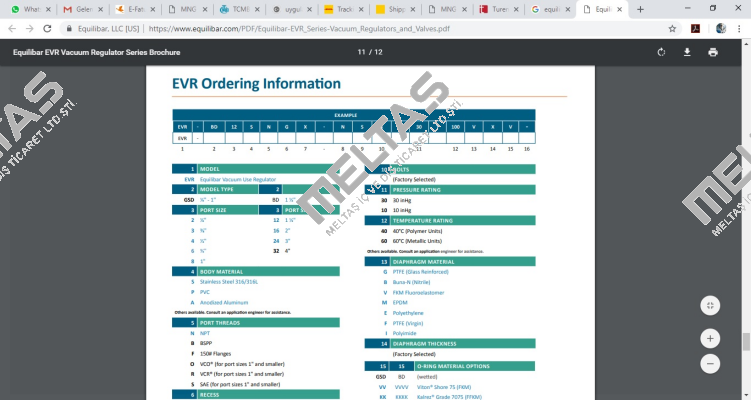The image size is (751, 400).
Task: Click the 40°C (Polymer Units) entry
Action: click(417, 231)
